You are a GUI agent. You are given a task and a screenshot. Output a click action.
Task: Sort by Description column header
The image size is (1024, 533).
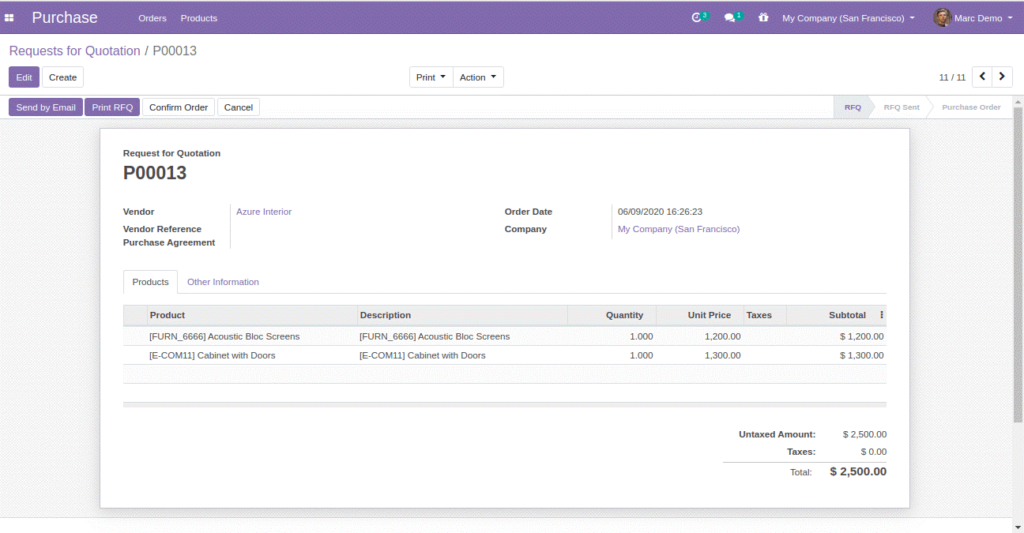point(462,315)
